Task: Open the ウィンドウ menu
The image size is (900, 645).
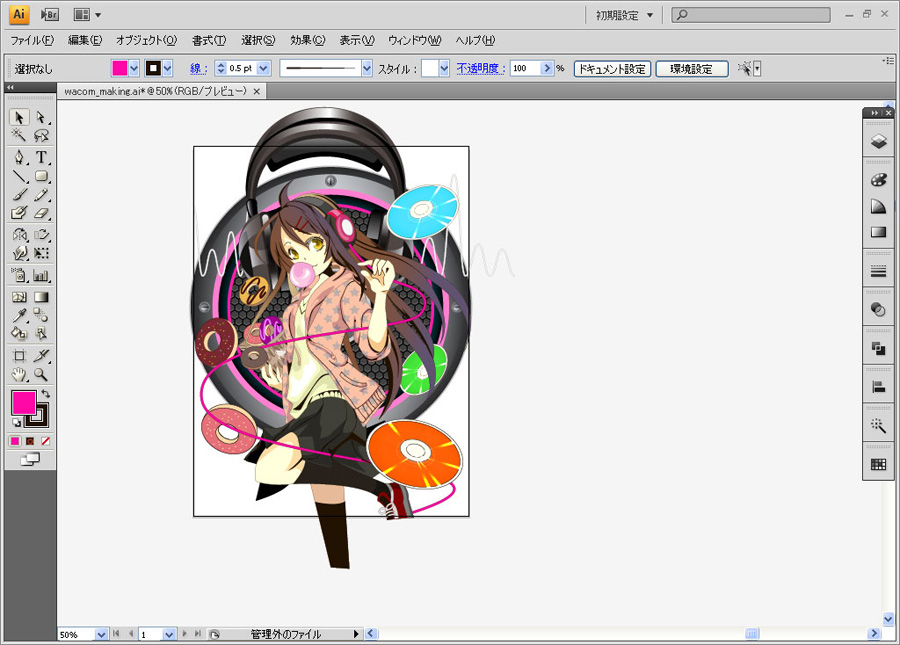Action: tap(415, 40)
